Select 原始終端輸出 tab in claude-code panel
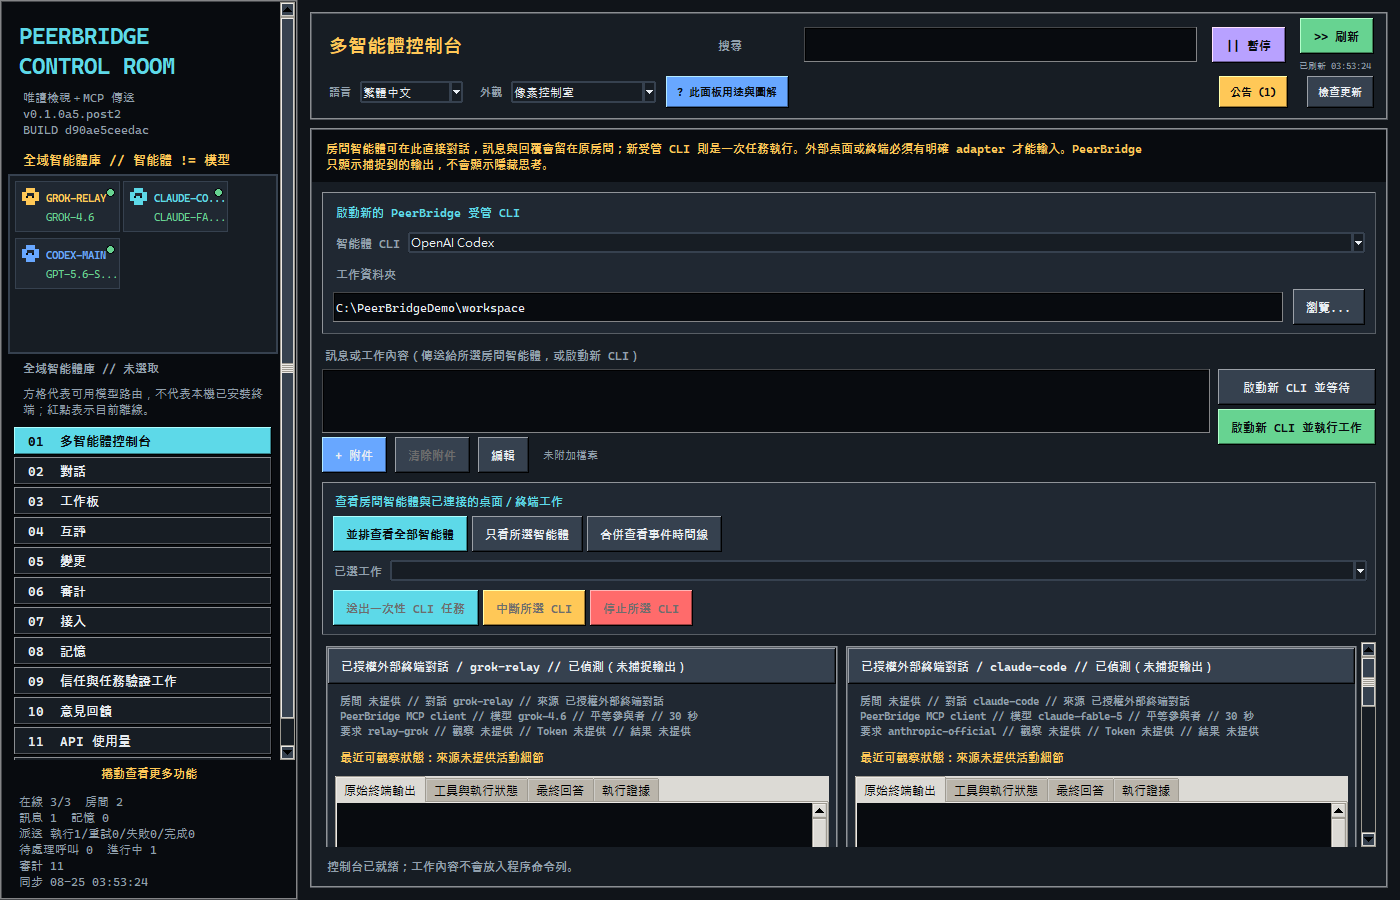Image resolution: width=1400 pixels, height=900 pixels. (900, 790)
